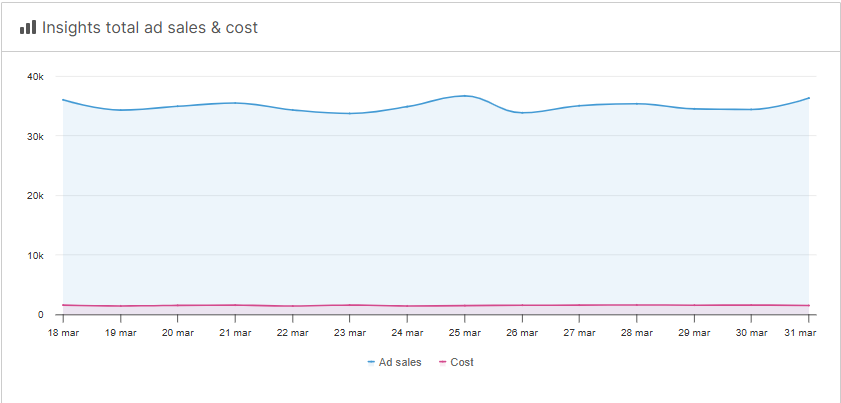The width and height of the screenshot is (841, 403).
Task: Click the 10k y-axis label
Action: [35, 255]
